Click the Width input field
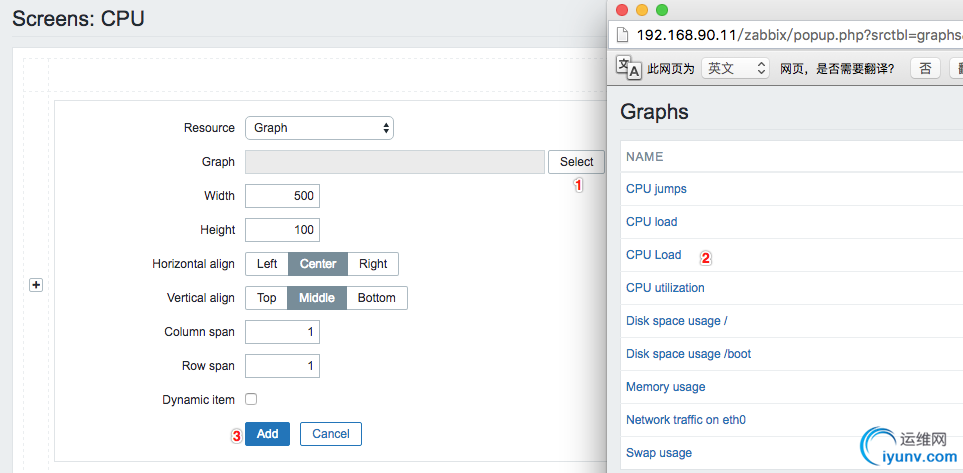Viewport: 963px width, 473px height. coord(282,196)
